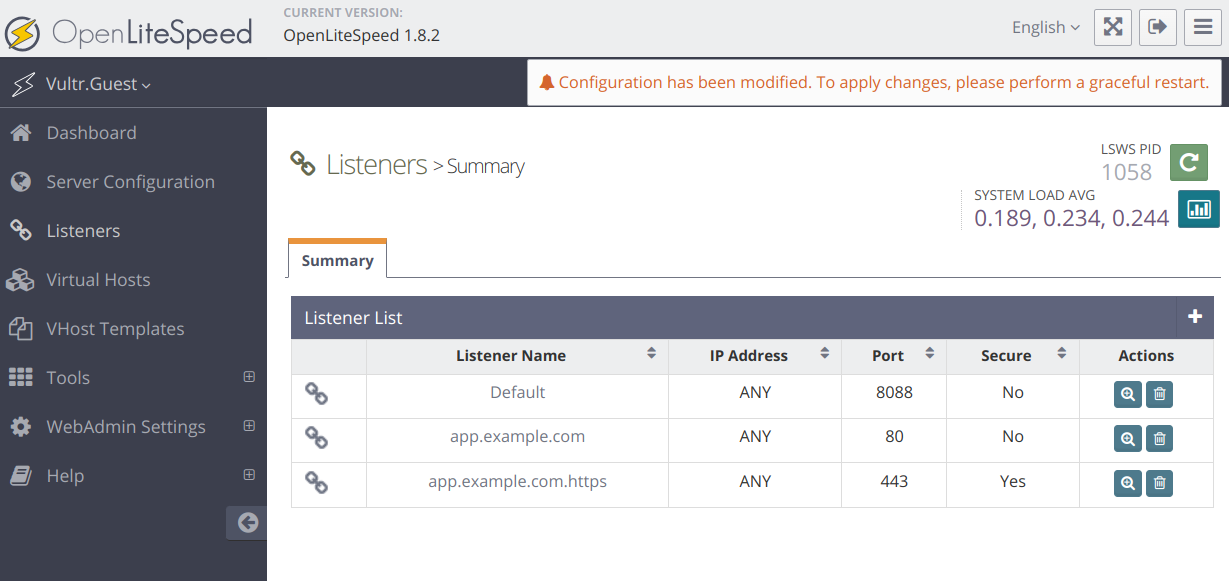
Task: Delete the Default listener trash icon
Action: [x=1159, y=394]
